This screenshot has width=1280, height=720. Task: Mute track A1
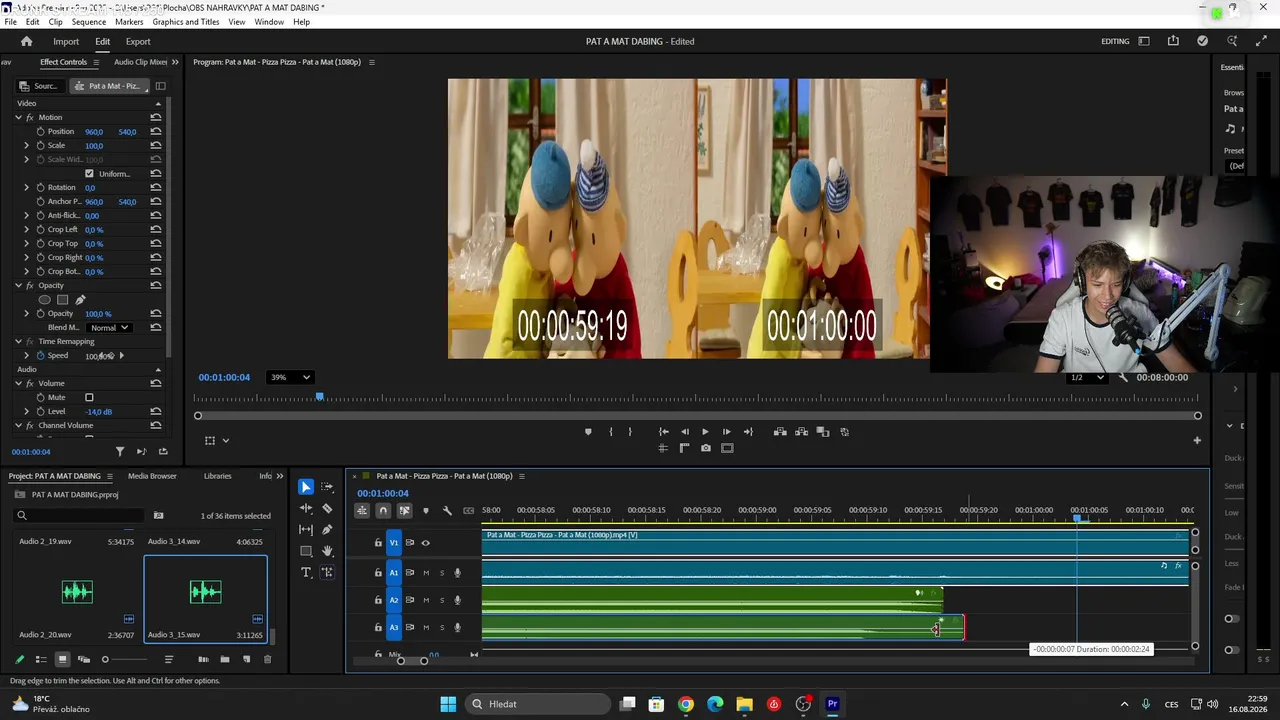pyautogui.click(x=426, y=573)
